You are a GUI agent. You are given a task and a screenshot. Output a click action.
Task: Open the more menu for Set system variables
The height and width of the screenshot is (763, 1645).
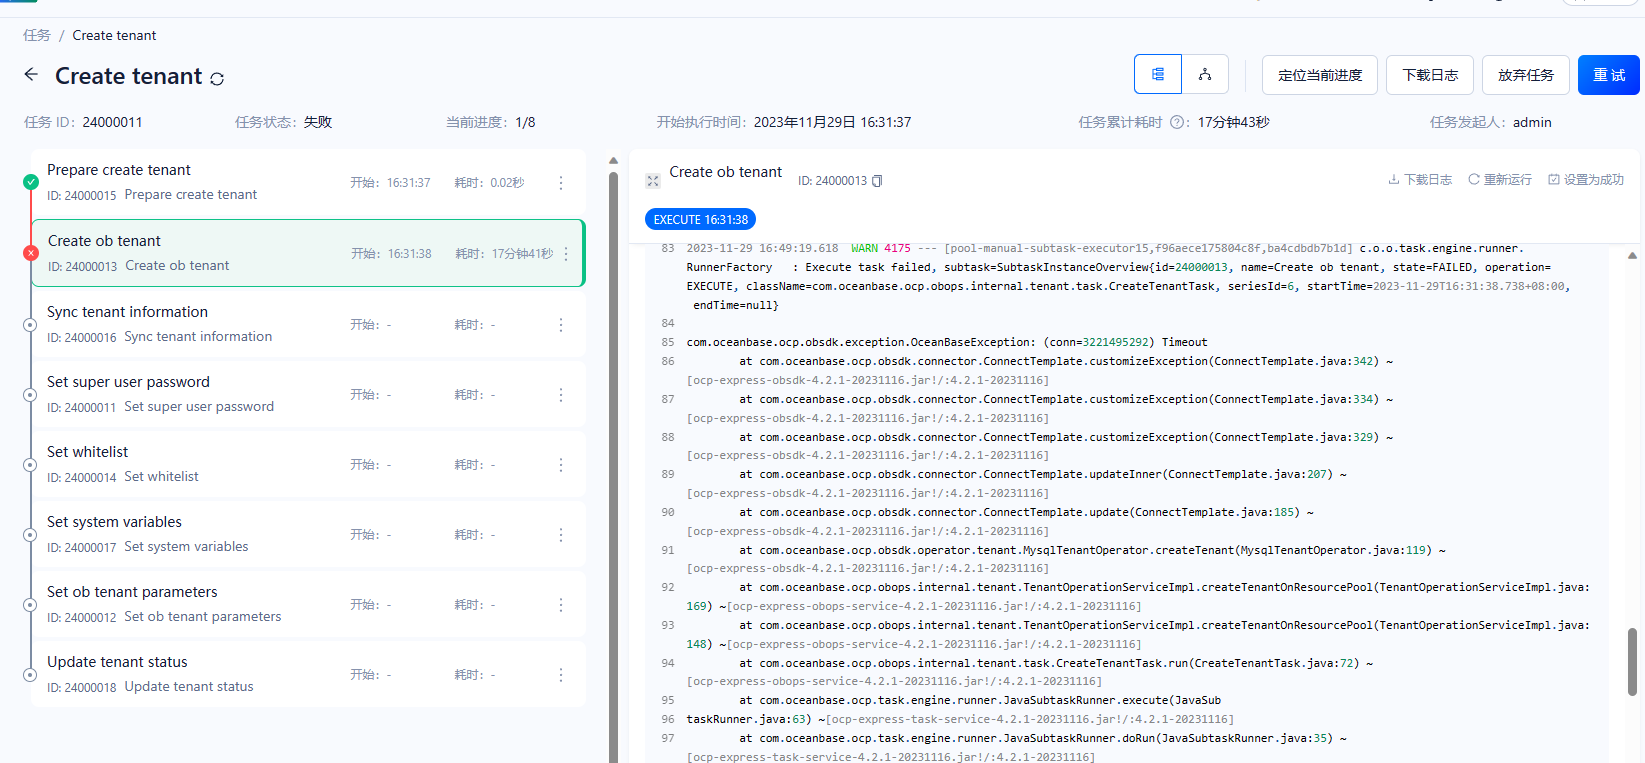click(561, 535)
